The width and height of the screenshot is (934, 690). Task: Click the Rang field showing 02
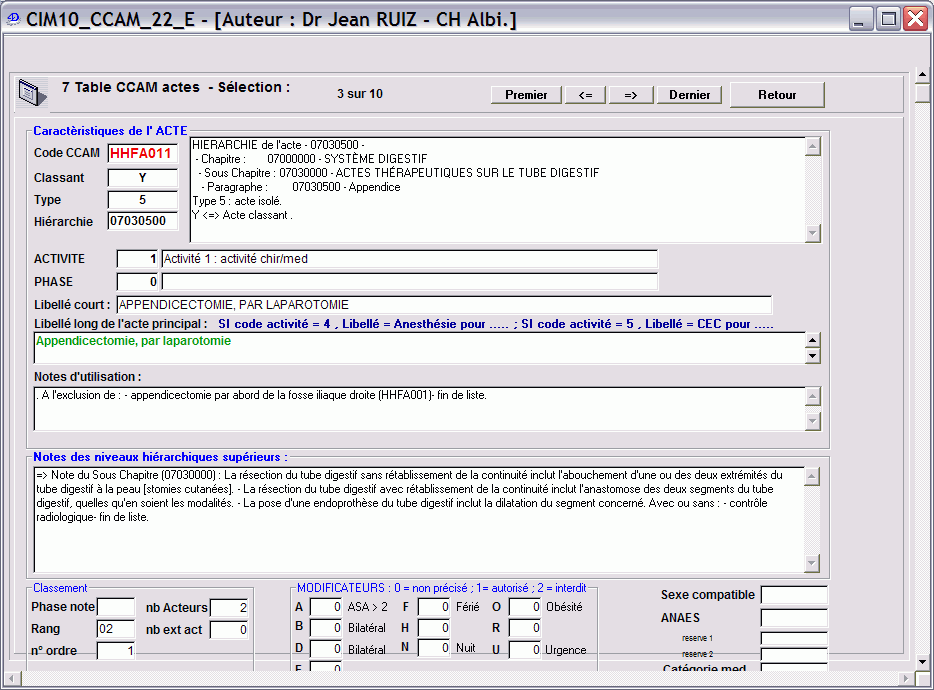pyautogui.click(x=116, y=629)
